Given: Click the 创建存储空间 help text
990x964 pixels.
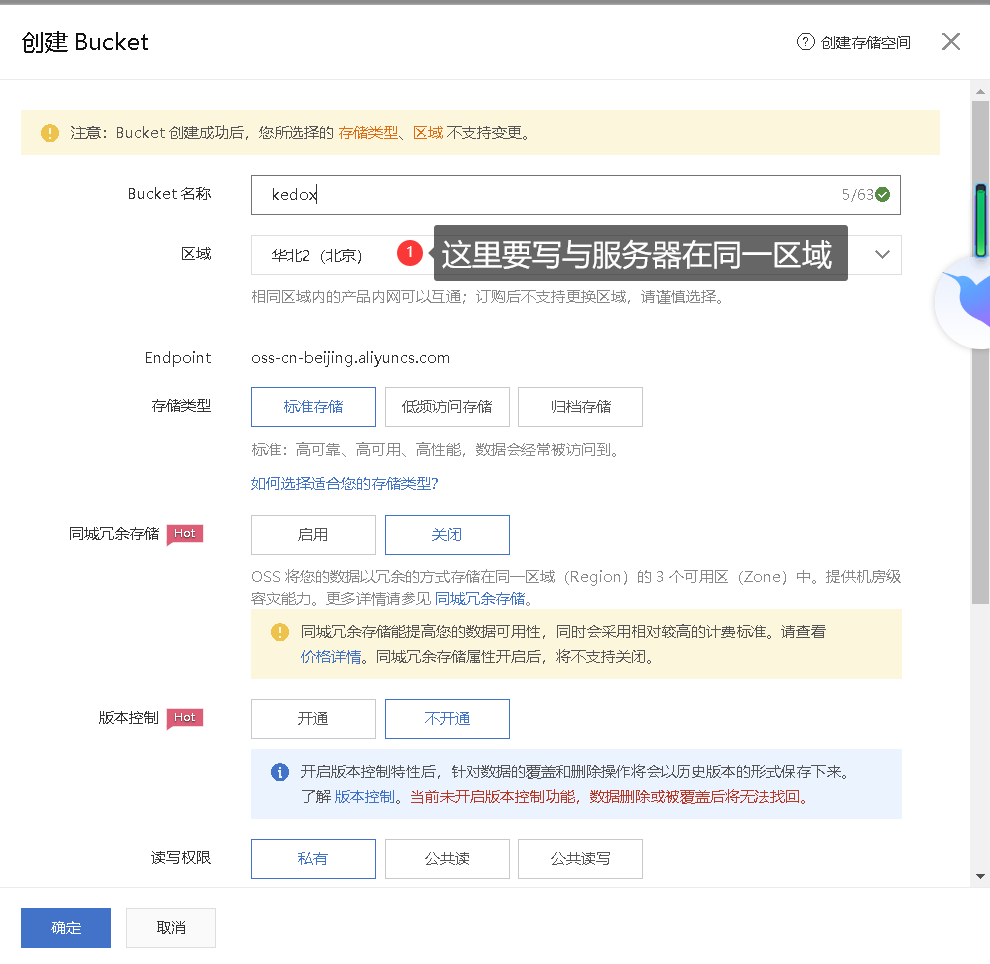Looking at the screenshot, I should coord(866,42).
